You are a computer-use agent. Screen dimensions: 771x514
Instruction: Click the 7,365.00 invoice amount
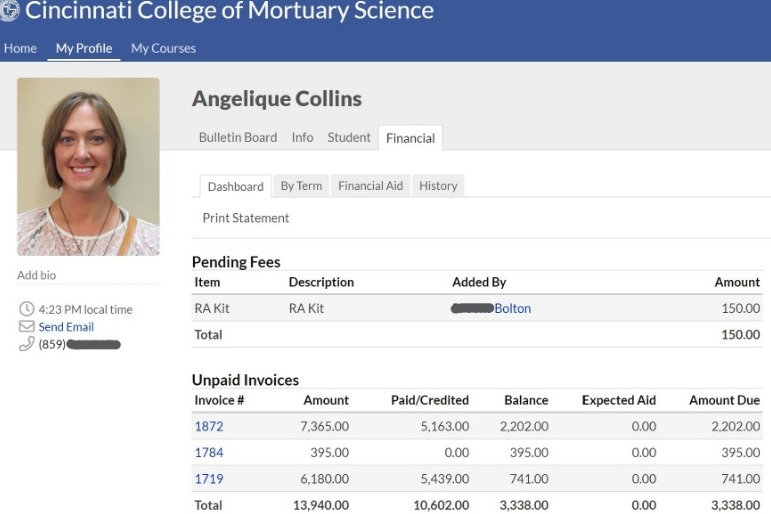pyautogui.click(x=325, y=426)
